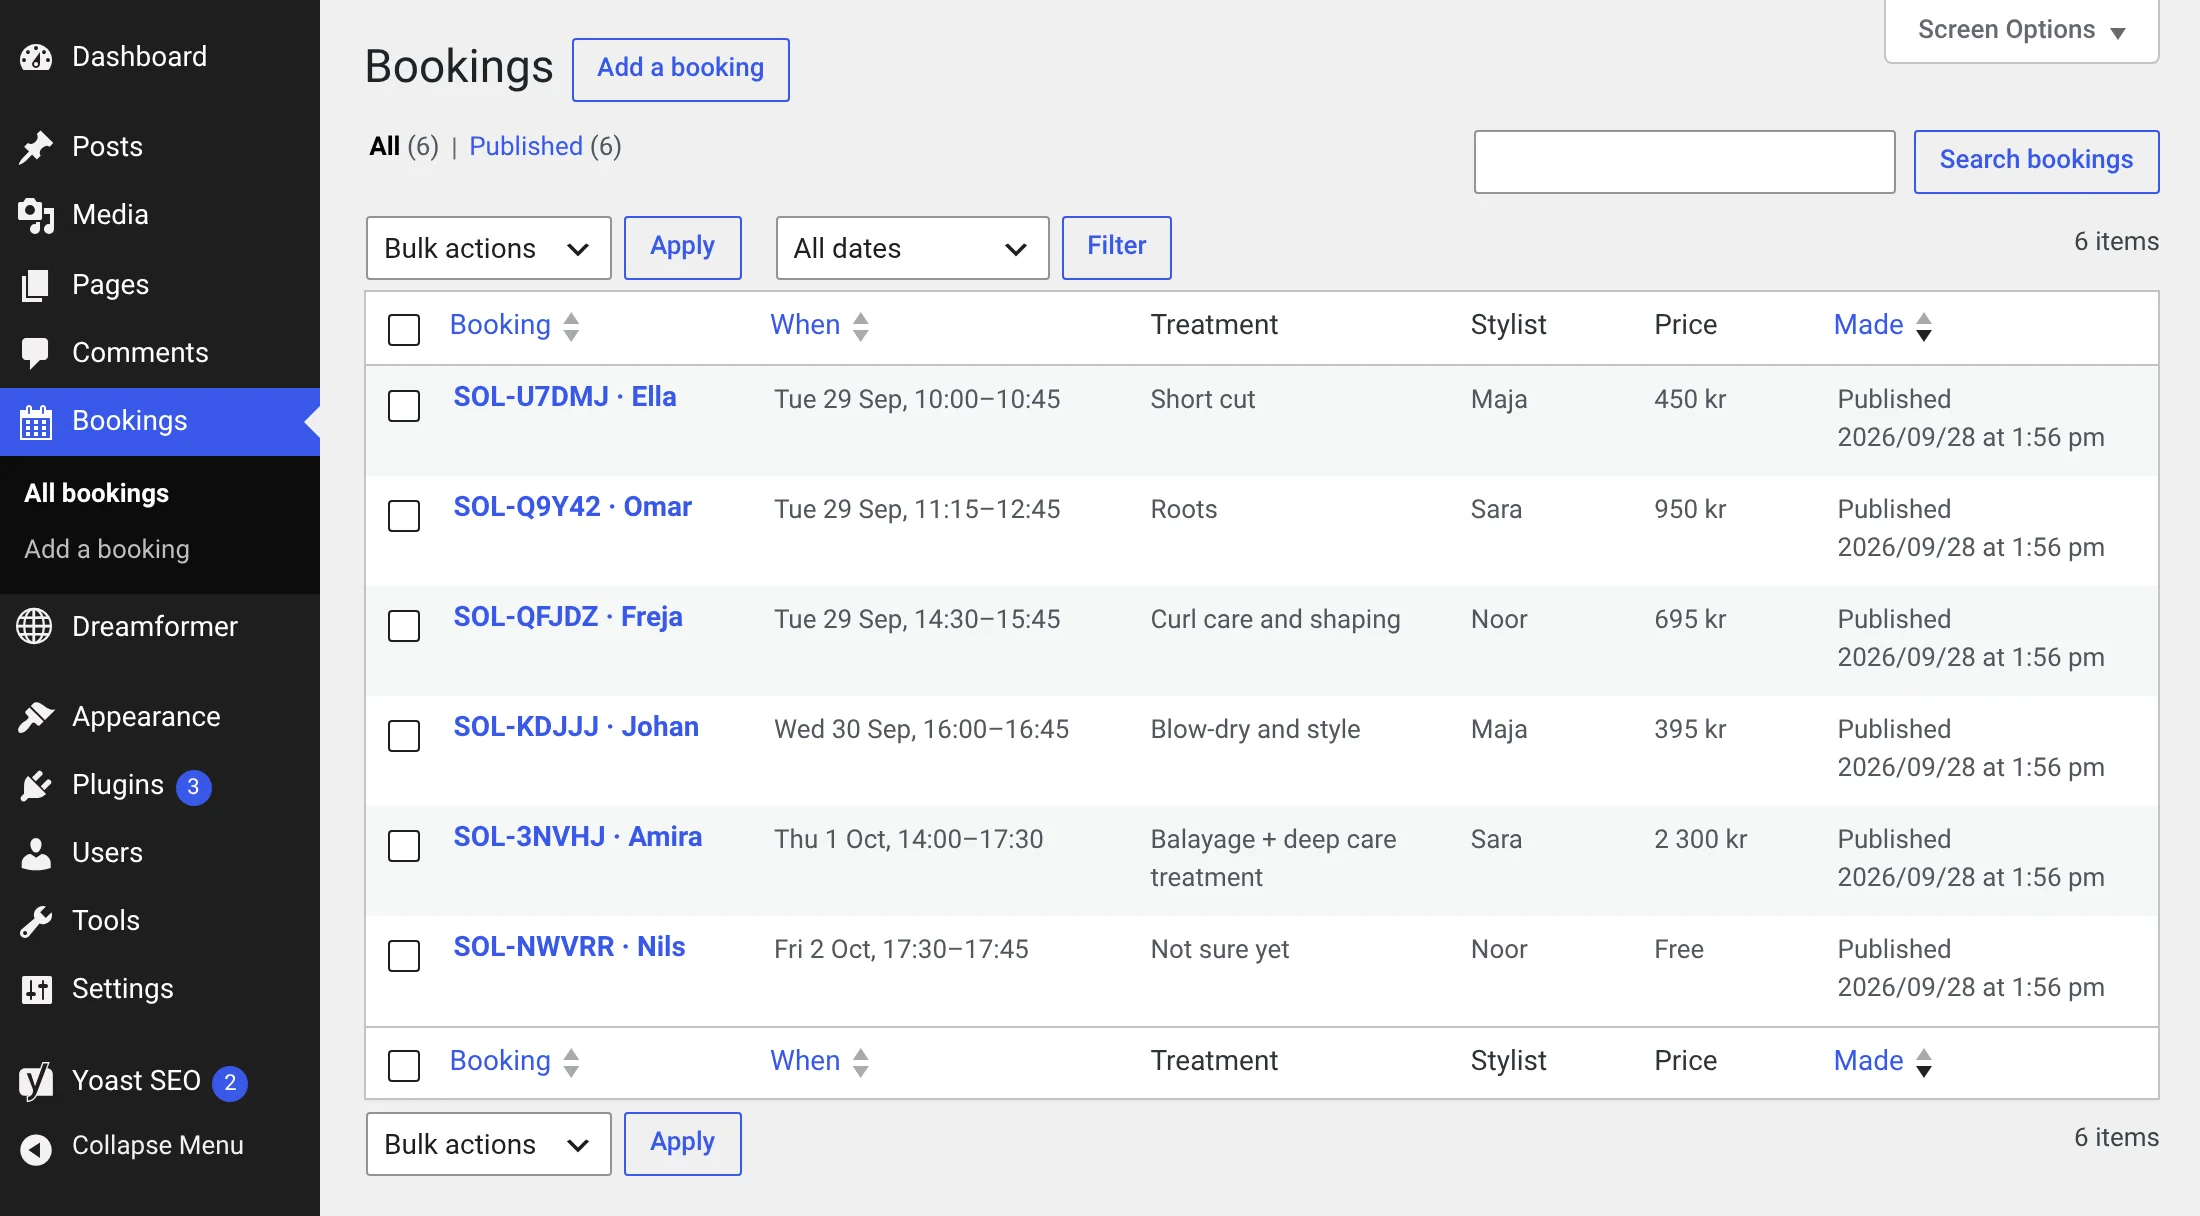The height and width of the screenshot is (1216, 2200).
Task: Click the Dashboard gauge icon
Action: 36,57
